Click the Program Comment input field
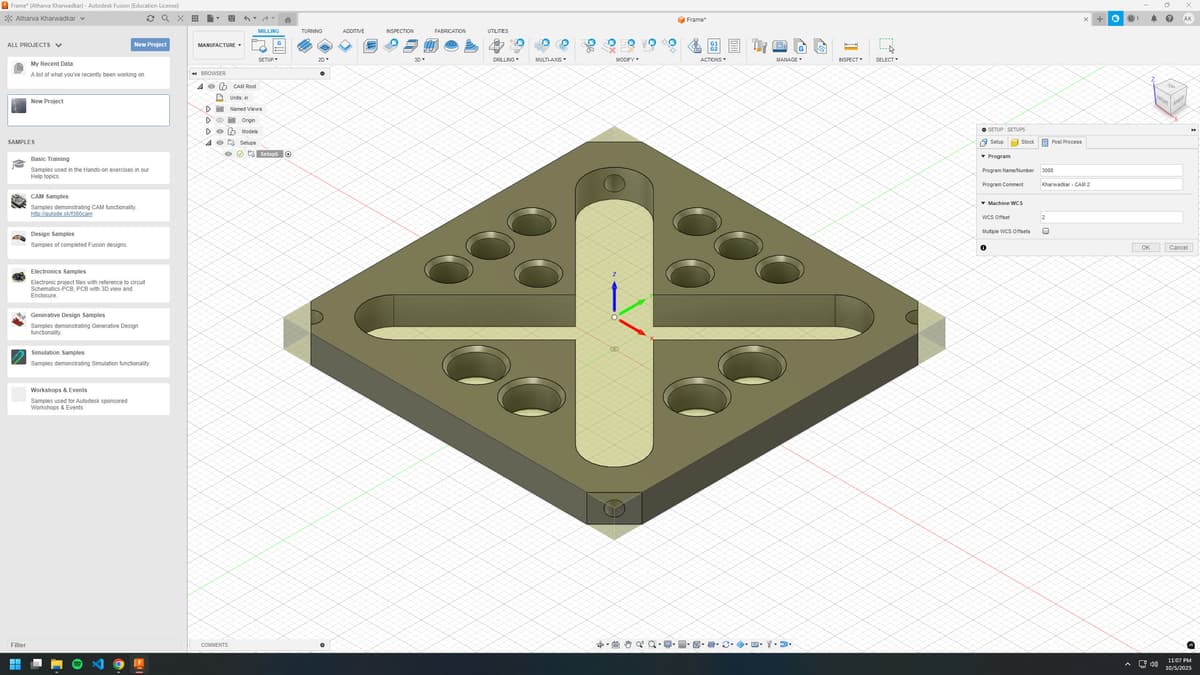Screen dimensions: 1200x675 tap(1110, 185)
